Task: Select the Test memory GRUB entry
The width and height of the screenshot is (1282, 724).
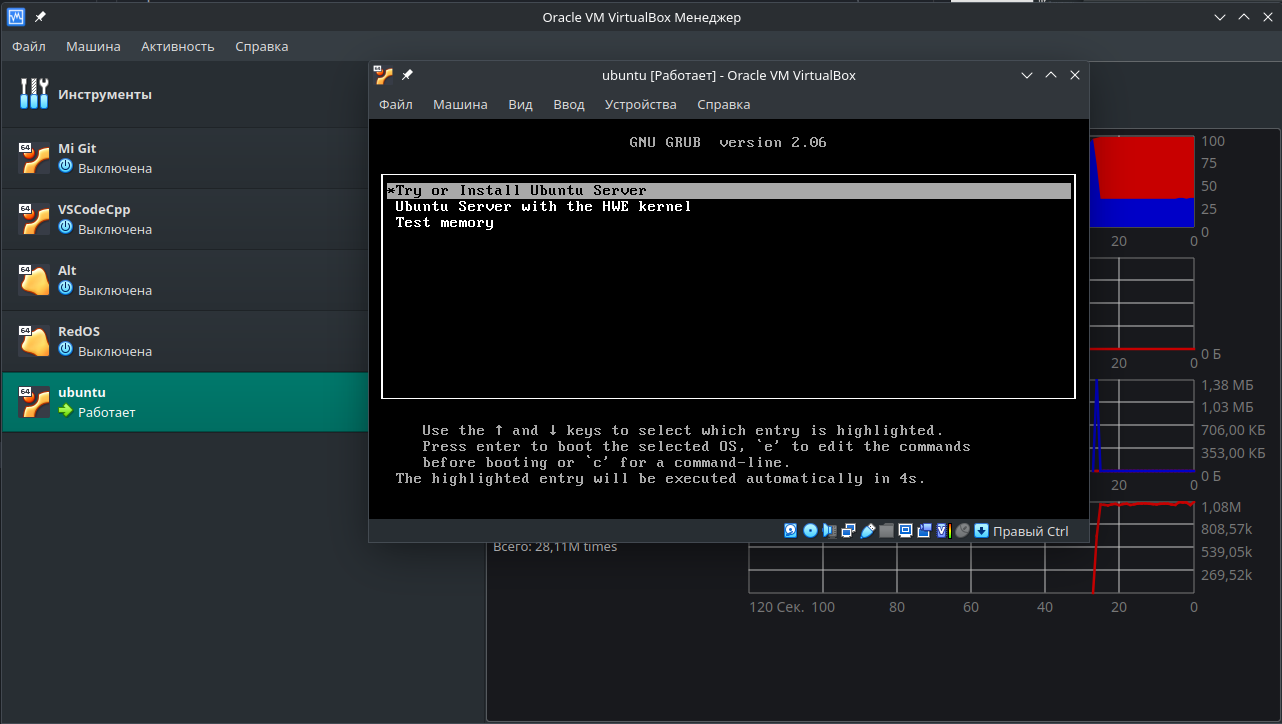Action: pyautogui.click(x=444, y=222)
